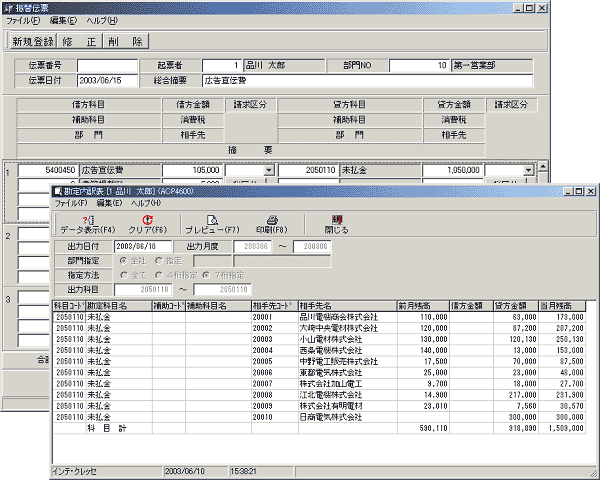600x480 pixels.
Task: Click status bar text インテ・クレッセ
Action: (75, 472)
